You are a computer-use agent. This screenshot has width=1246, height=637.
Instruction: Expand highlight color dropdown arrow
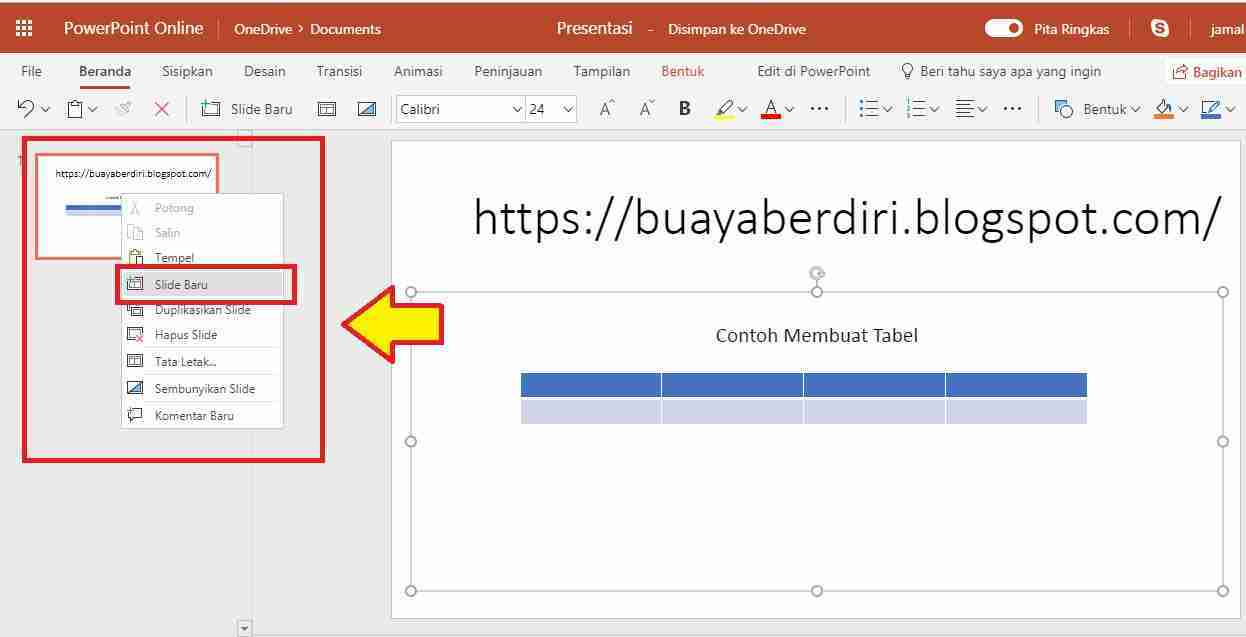(744, 110)
